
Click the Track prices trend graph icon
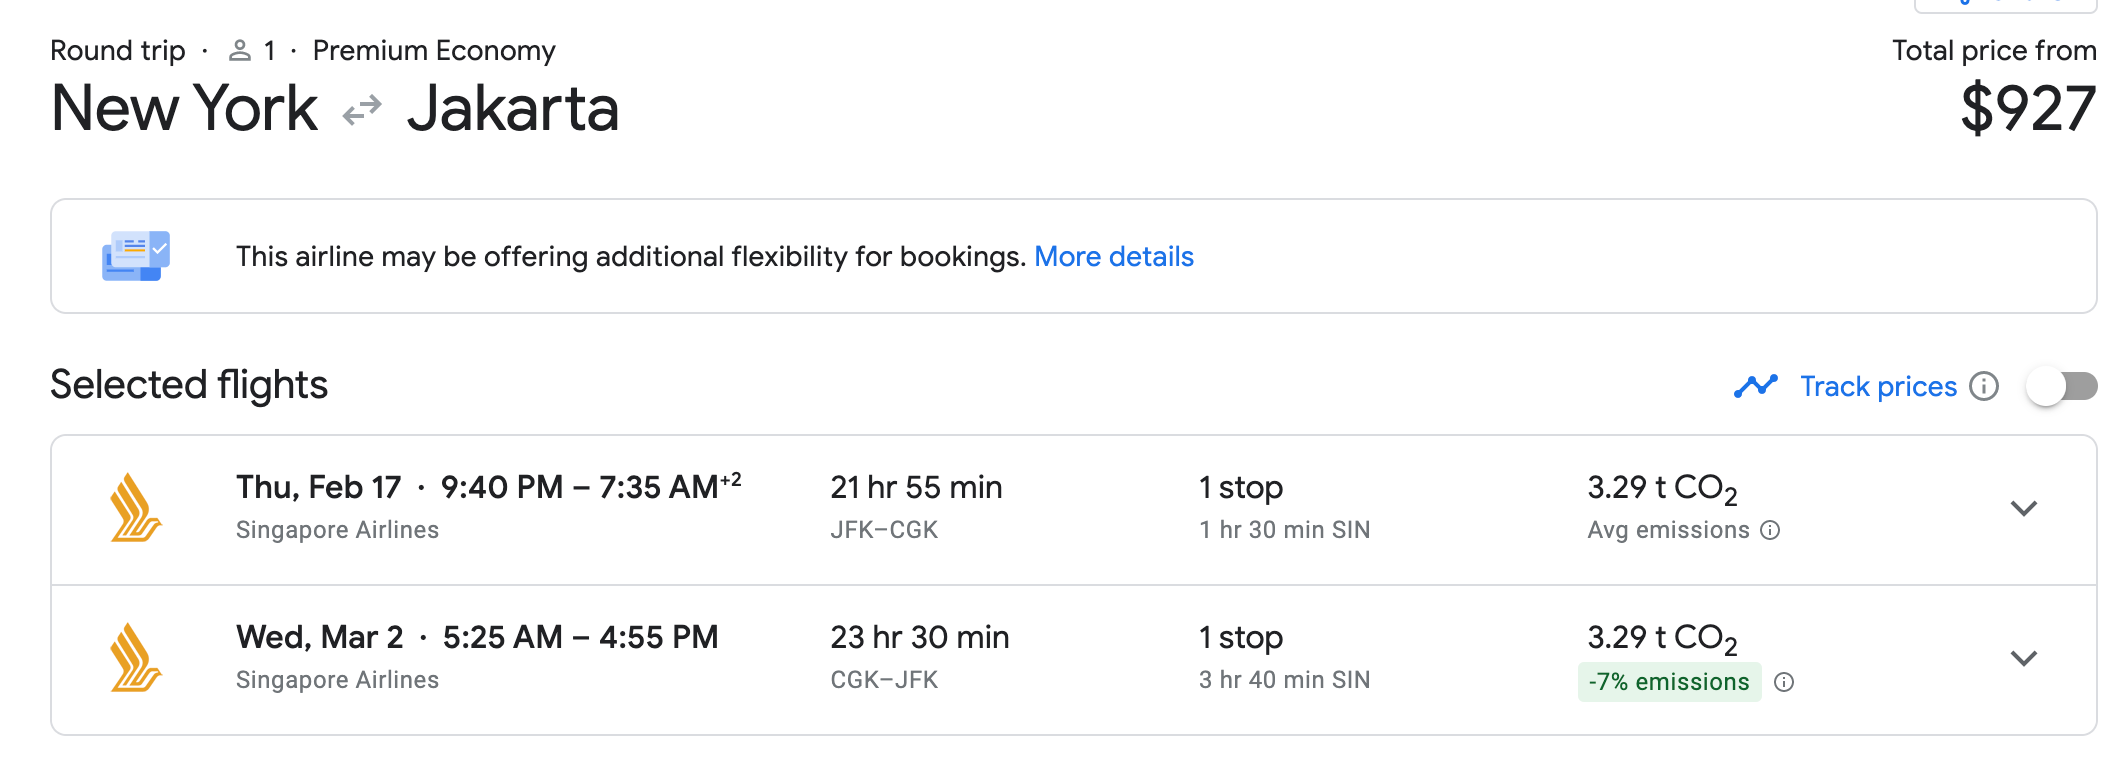coord(1755,386)
